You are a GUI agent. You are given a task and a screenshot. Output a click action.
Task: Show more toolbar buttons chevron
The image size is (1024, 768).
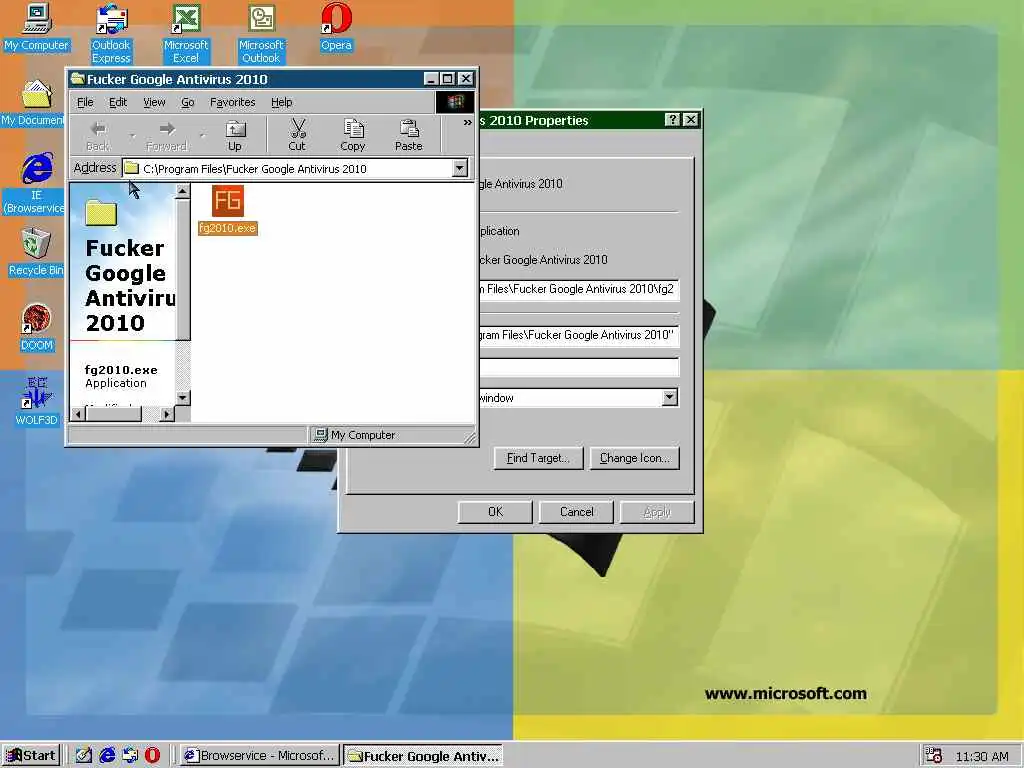pyautogui.click(x=467, y=123)
